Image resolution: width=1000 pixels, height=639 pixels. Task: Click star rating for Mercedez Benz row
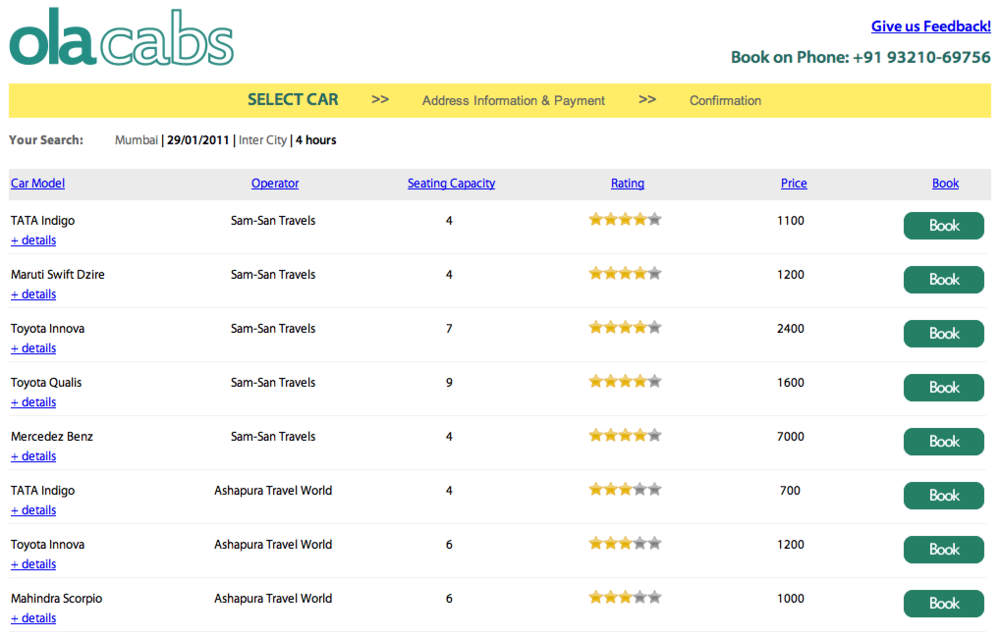pos(625,435)
